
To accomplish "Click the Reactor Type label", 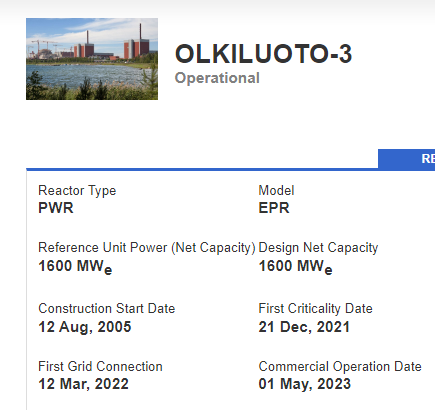I will (77, 191).
